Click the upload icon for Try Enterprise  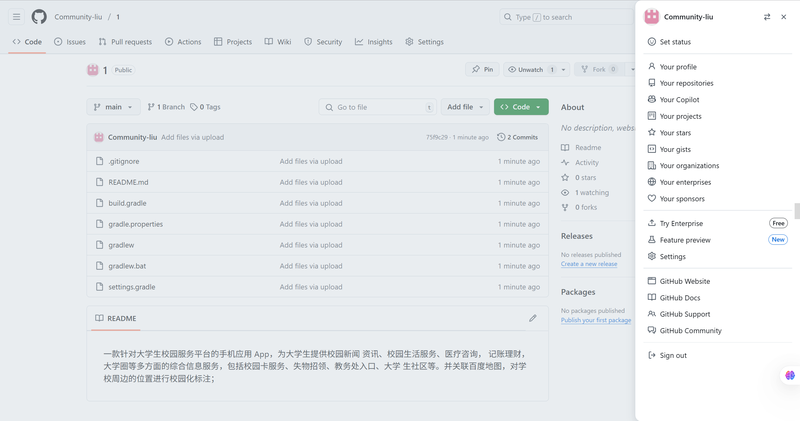pos(652,223)
